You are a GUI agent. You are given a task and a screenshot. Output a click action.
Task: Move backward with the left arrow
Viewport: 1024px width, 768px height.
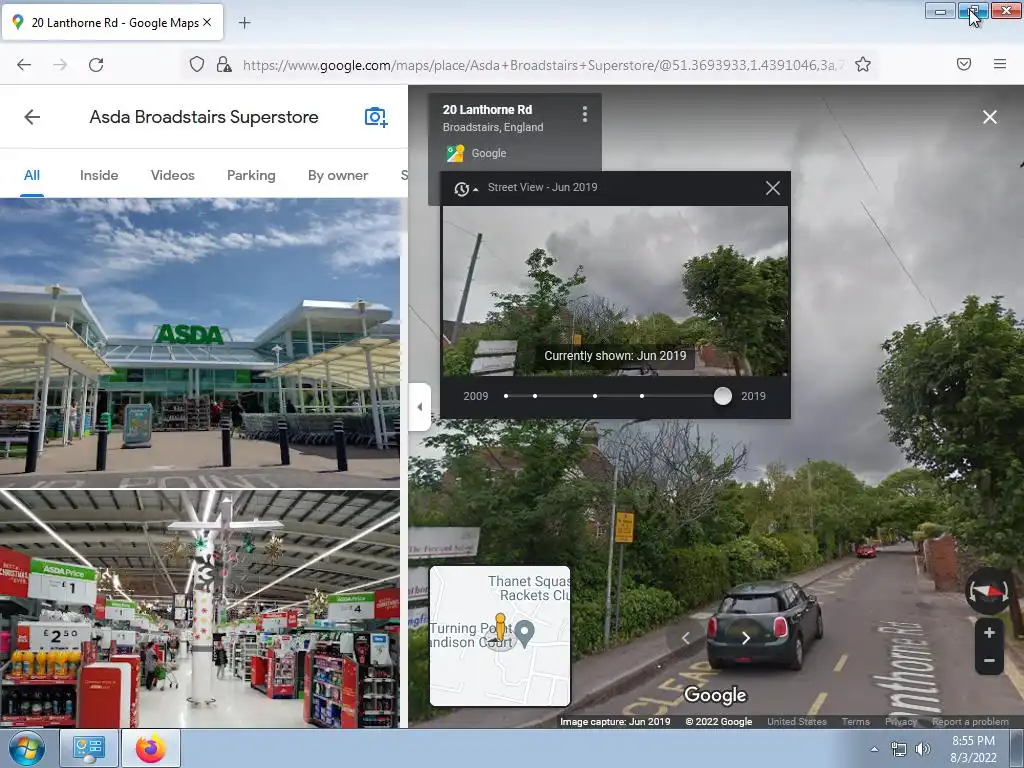(686, 638)
